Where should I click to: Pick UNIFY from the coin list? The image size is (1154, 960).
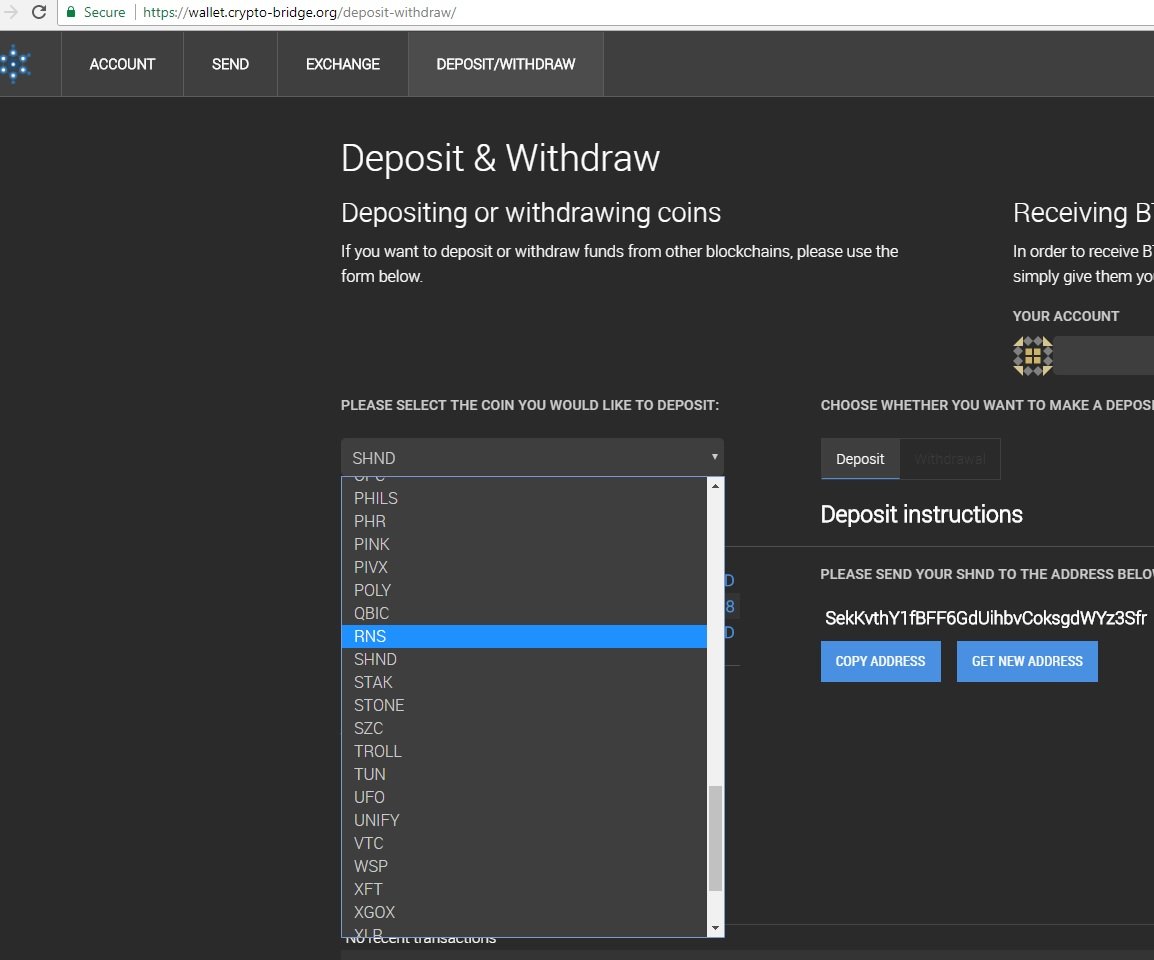[524, 820]
